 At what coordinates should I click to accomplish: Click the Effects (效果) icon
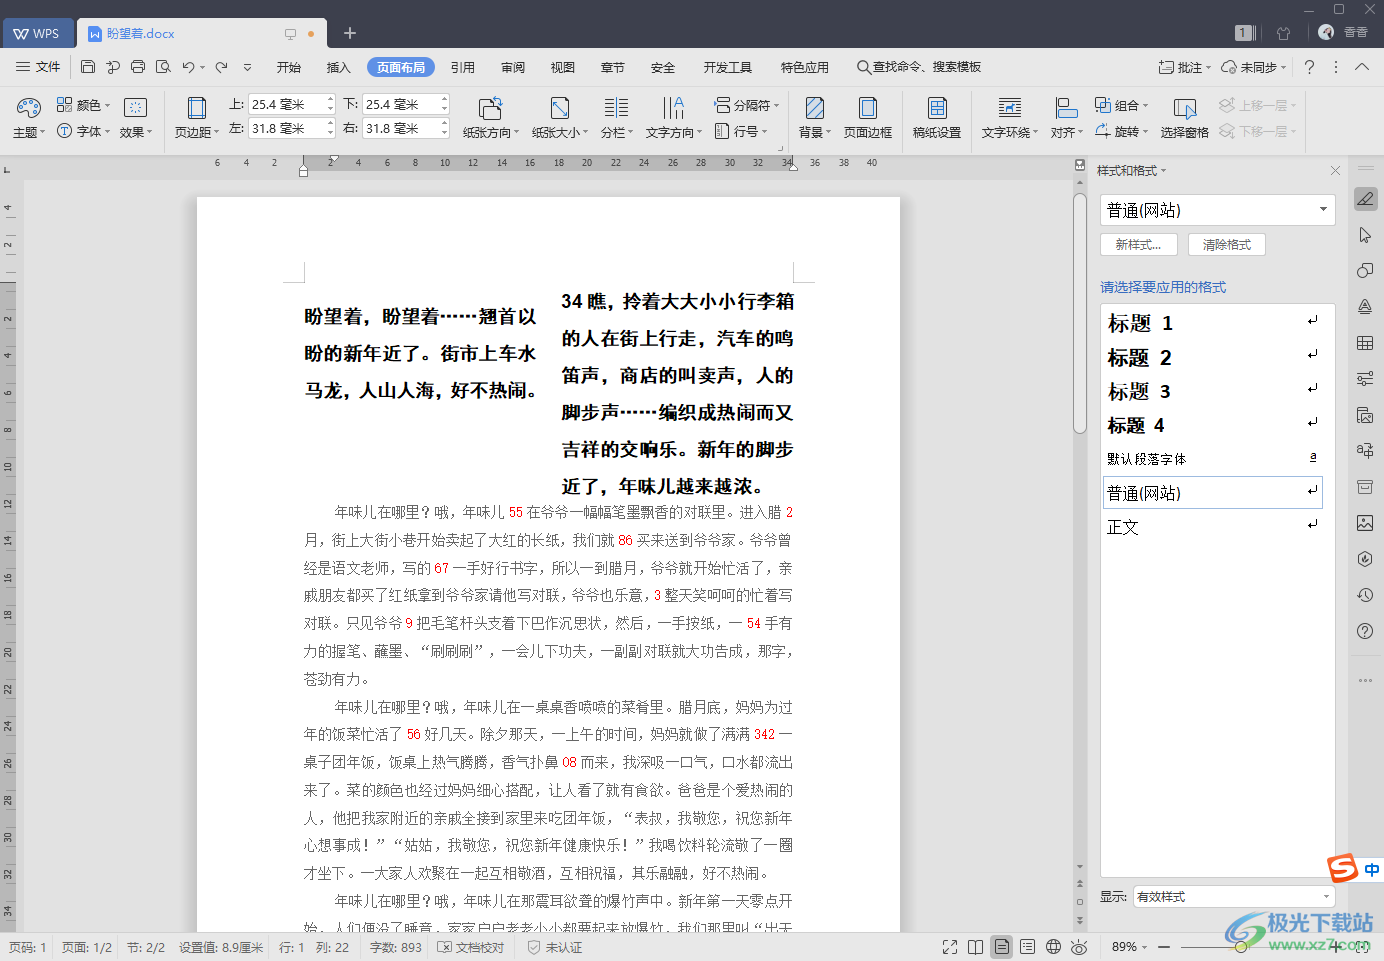click(x=136, y=107)
